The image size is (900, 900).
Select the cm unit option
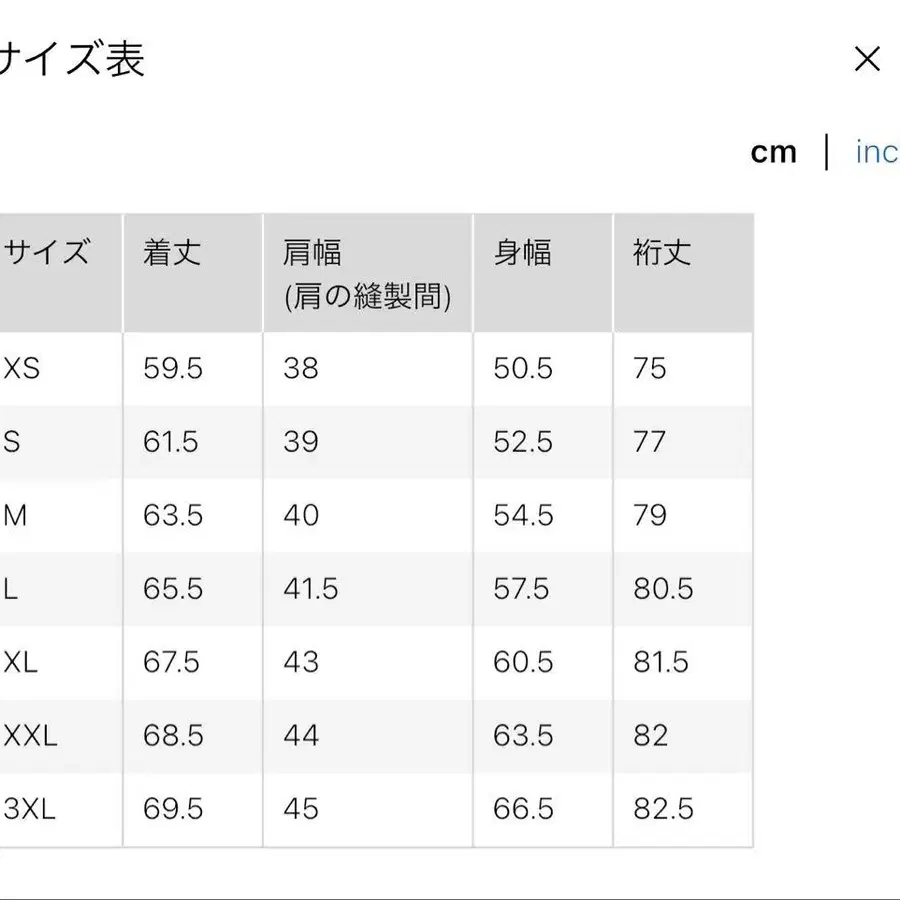tap(774, 152)
